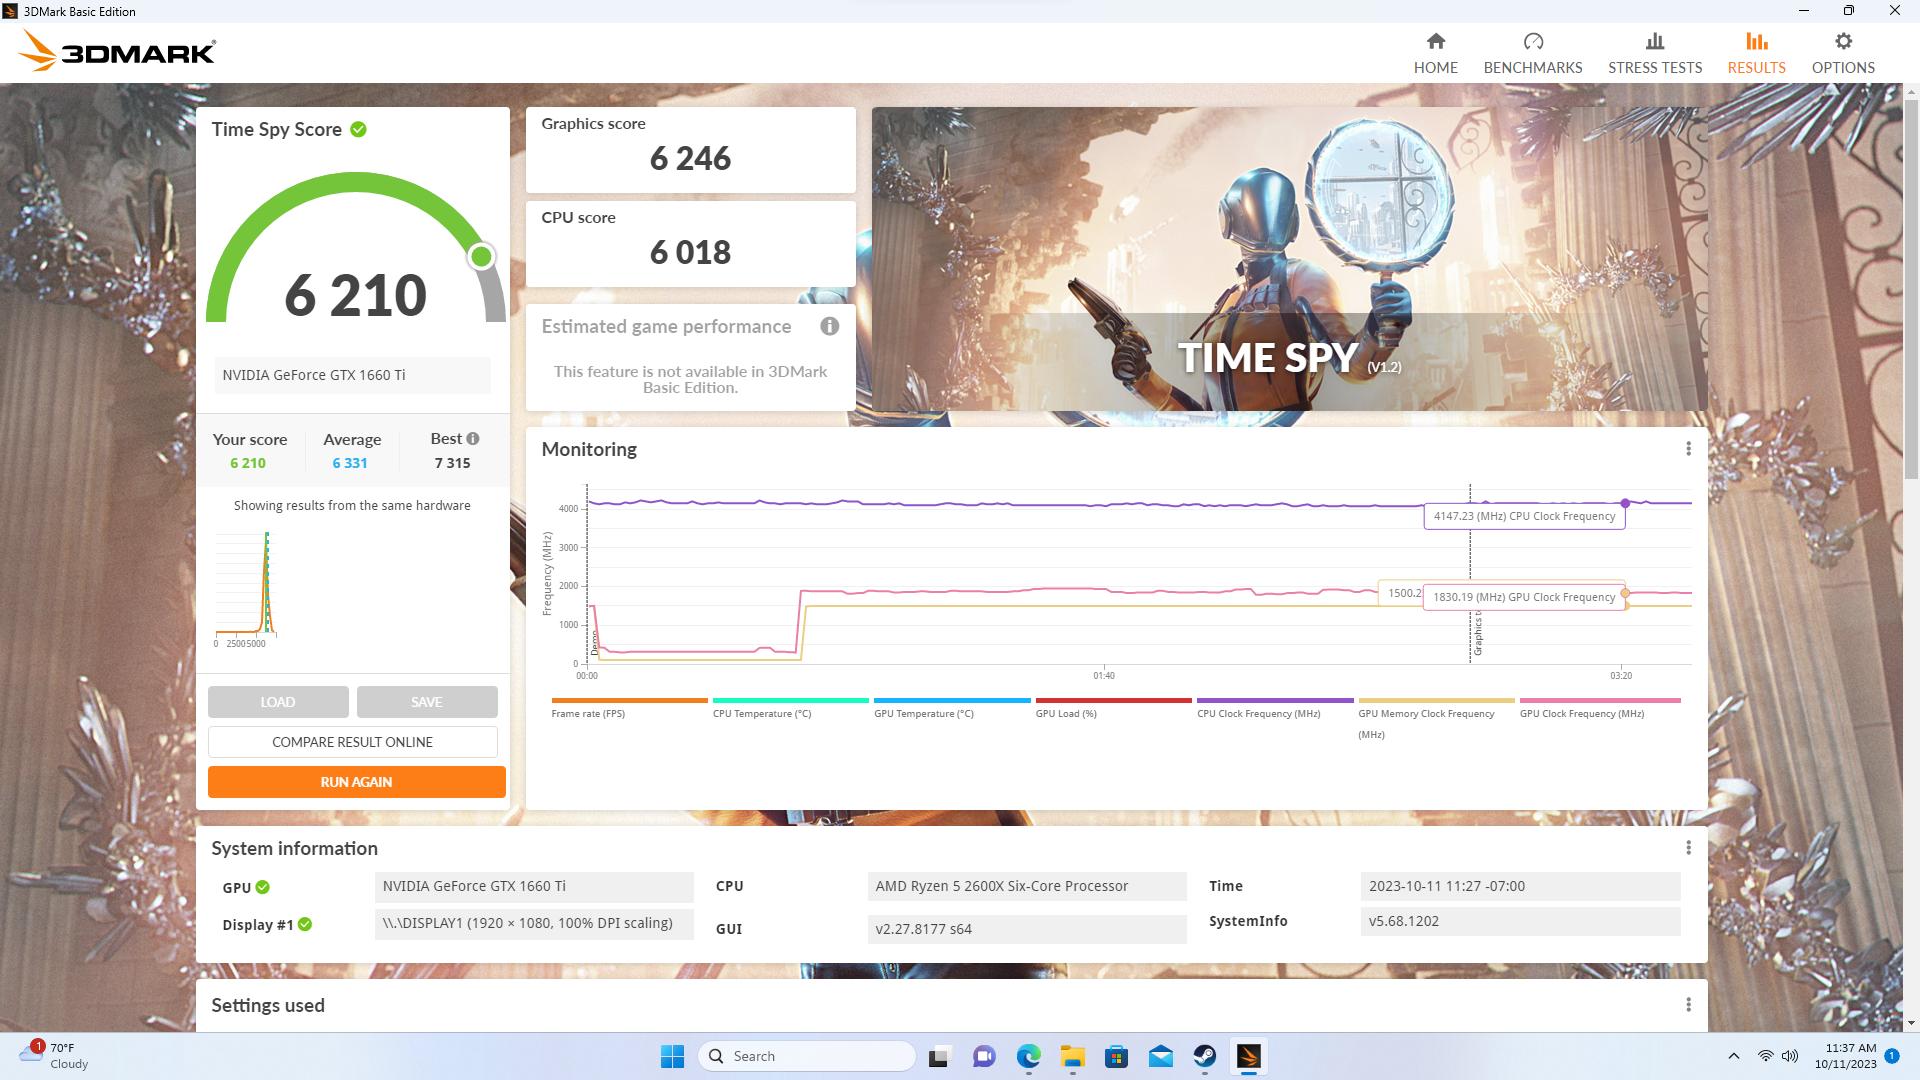
Task: Click the CPU clock data point marker
Action: click(x=1625, y=503)
